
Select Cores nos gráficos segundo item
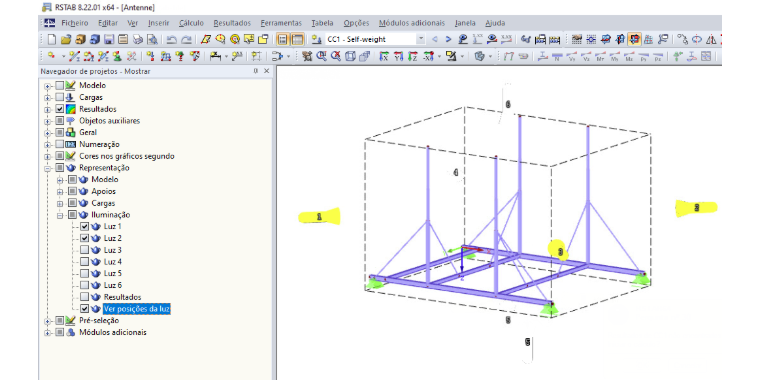[x=127, y=156]
